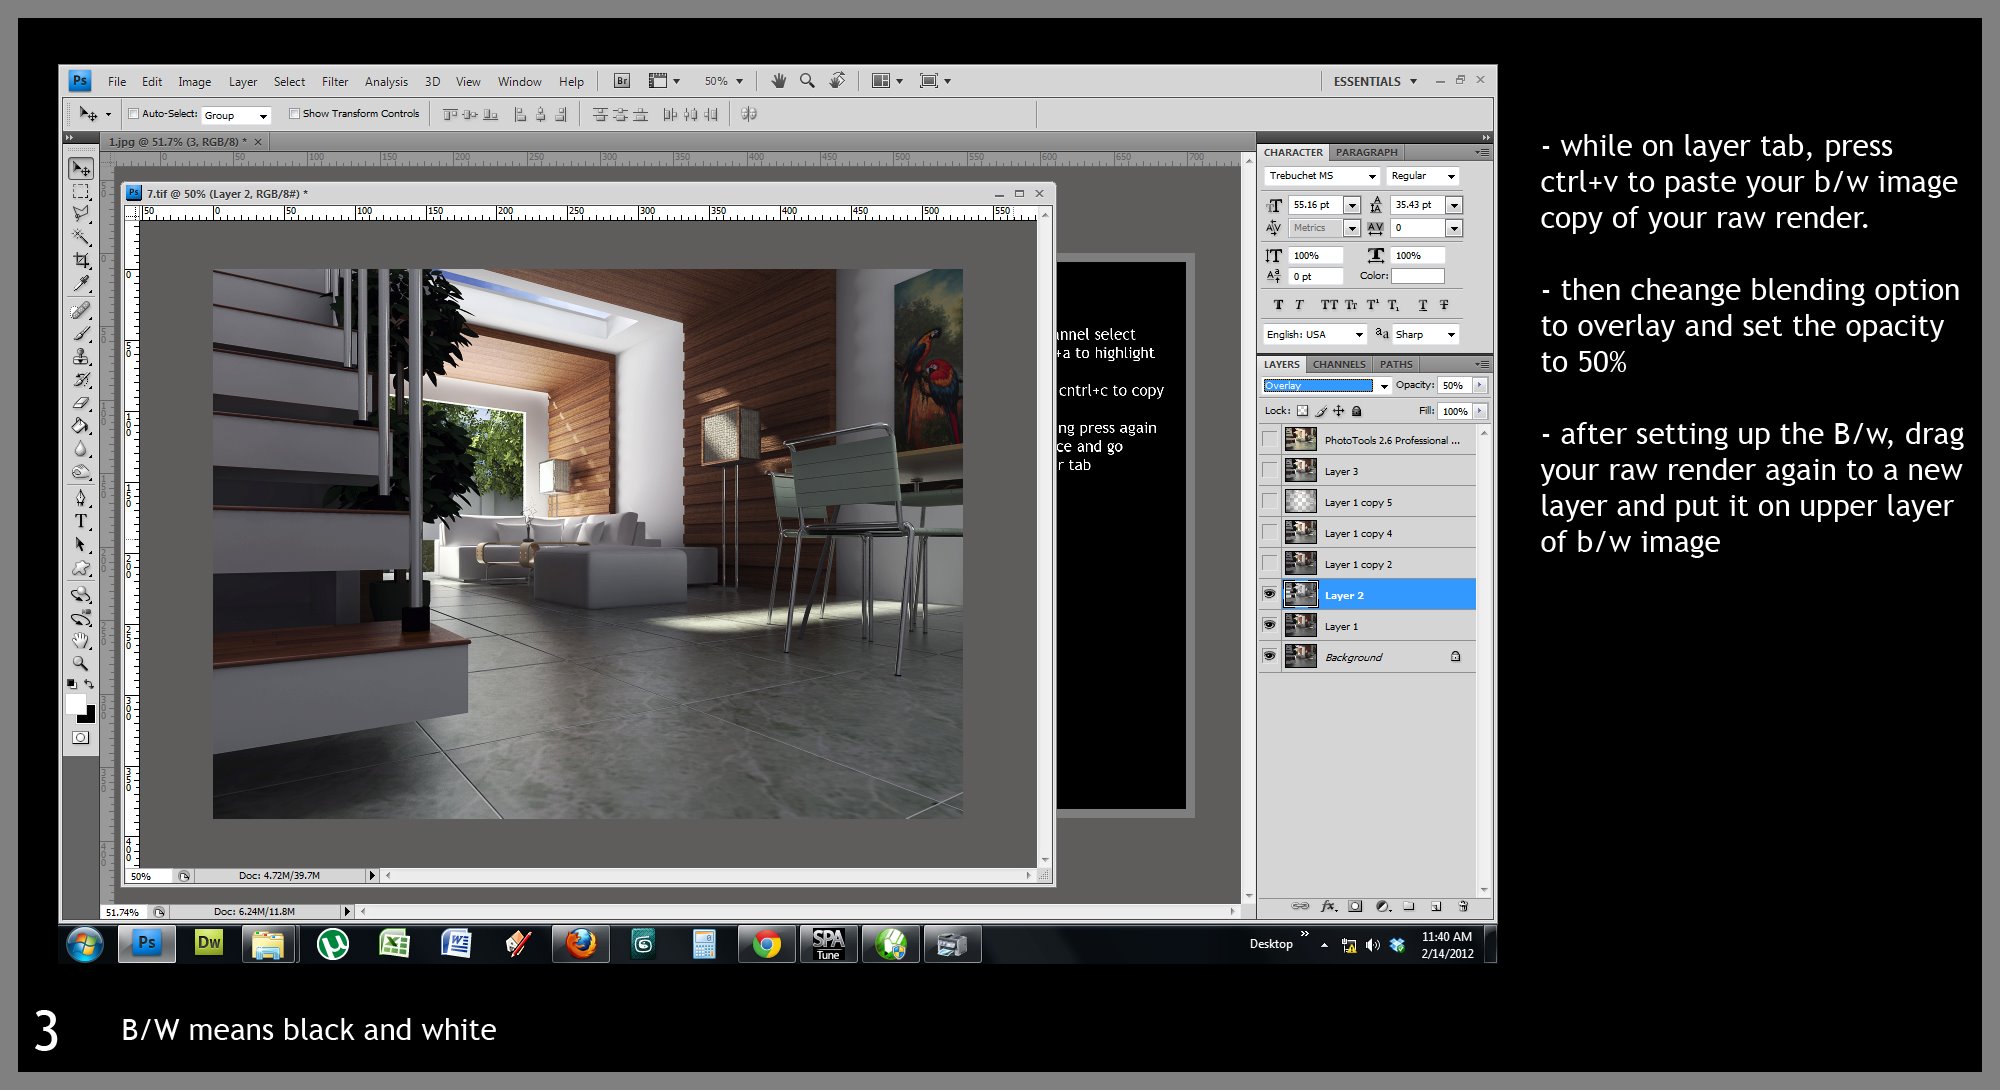Pick the Zoom tool in the toolbox
The image size is (2000, 1090).
[x=81, y=663]
